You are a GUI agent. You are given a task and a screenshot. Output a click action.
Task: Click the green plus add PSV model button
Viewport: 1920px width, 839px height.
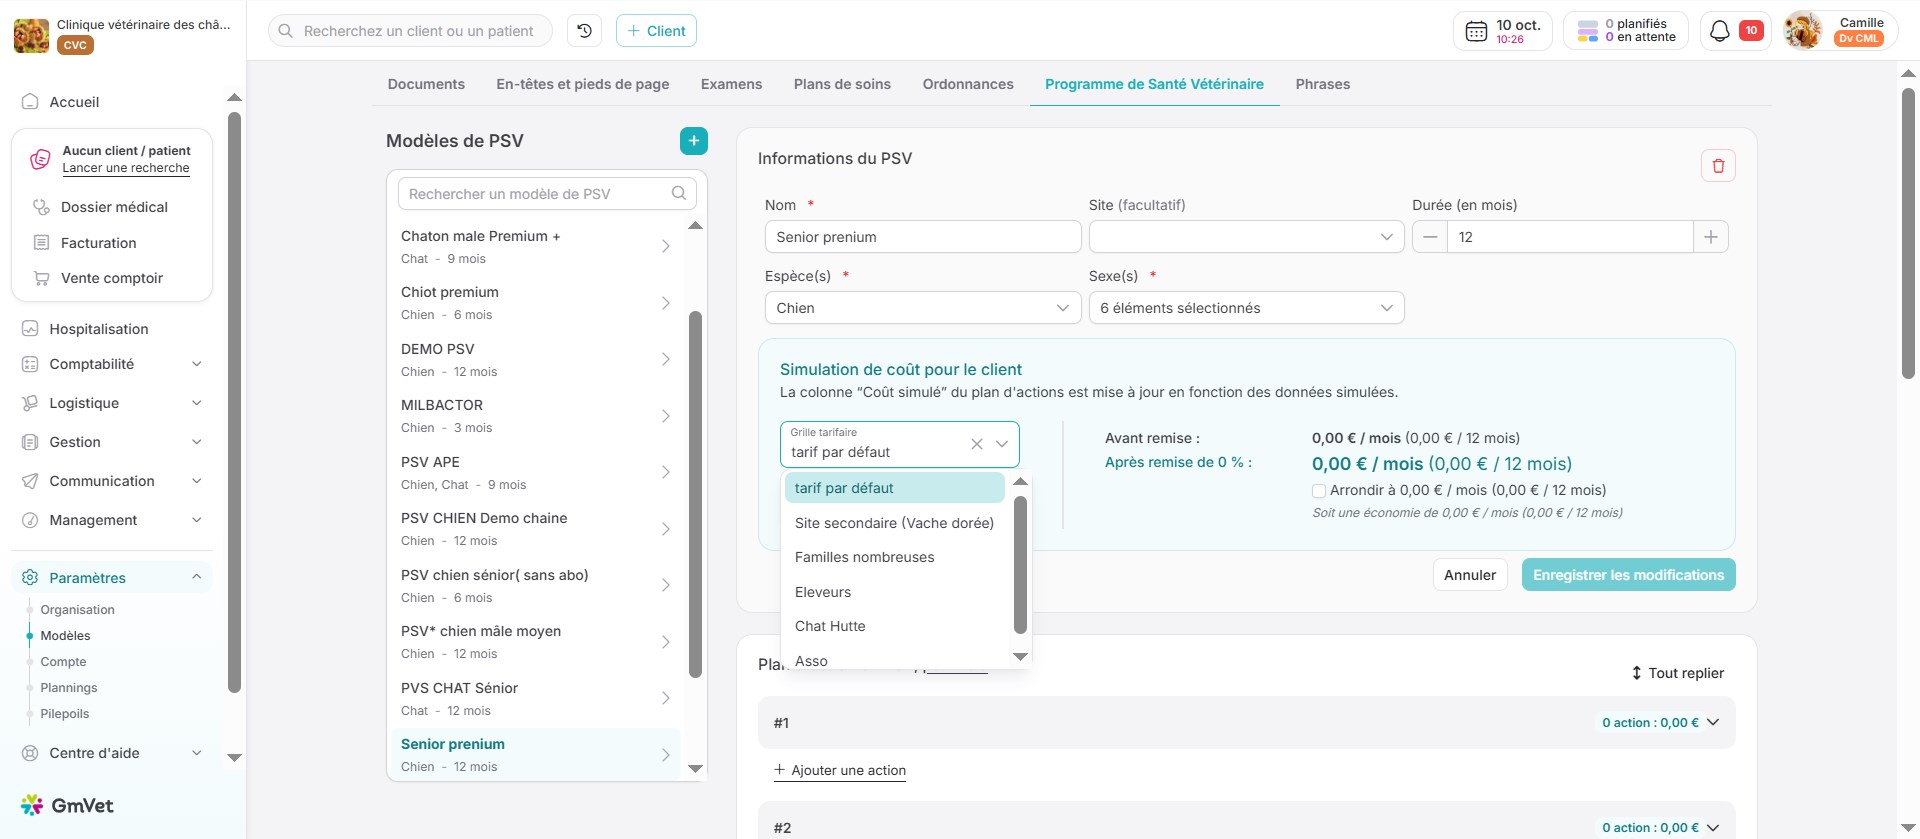(x=693, y=141)
